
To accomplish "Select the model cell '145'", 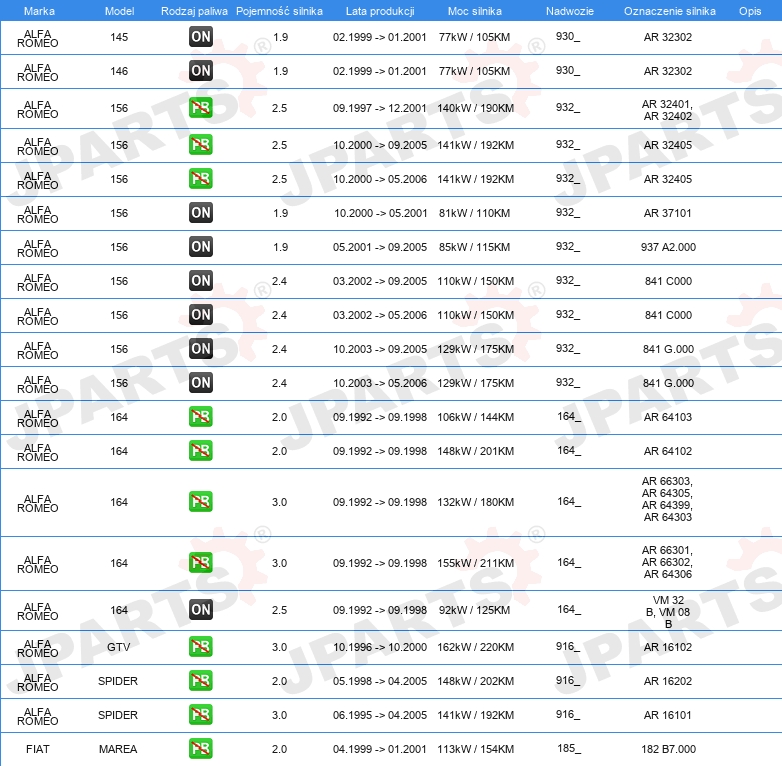I will pos(119,37).
